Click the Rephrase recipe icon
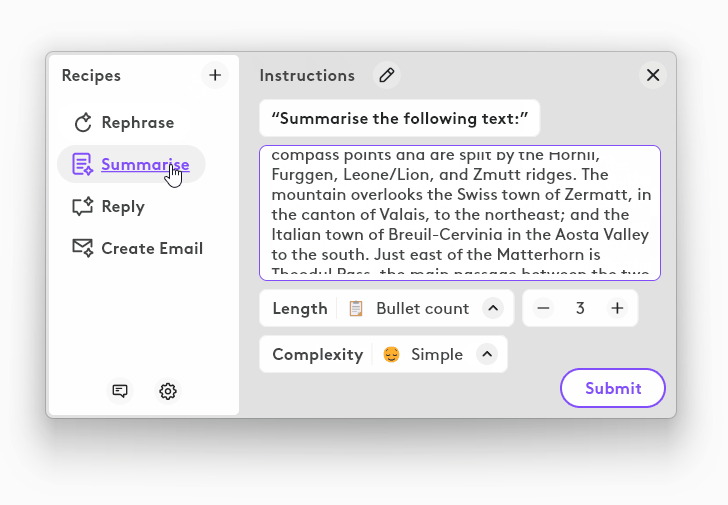Viewport: 728px width, 505px height. [83, 123]
